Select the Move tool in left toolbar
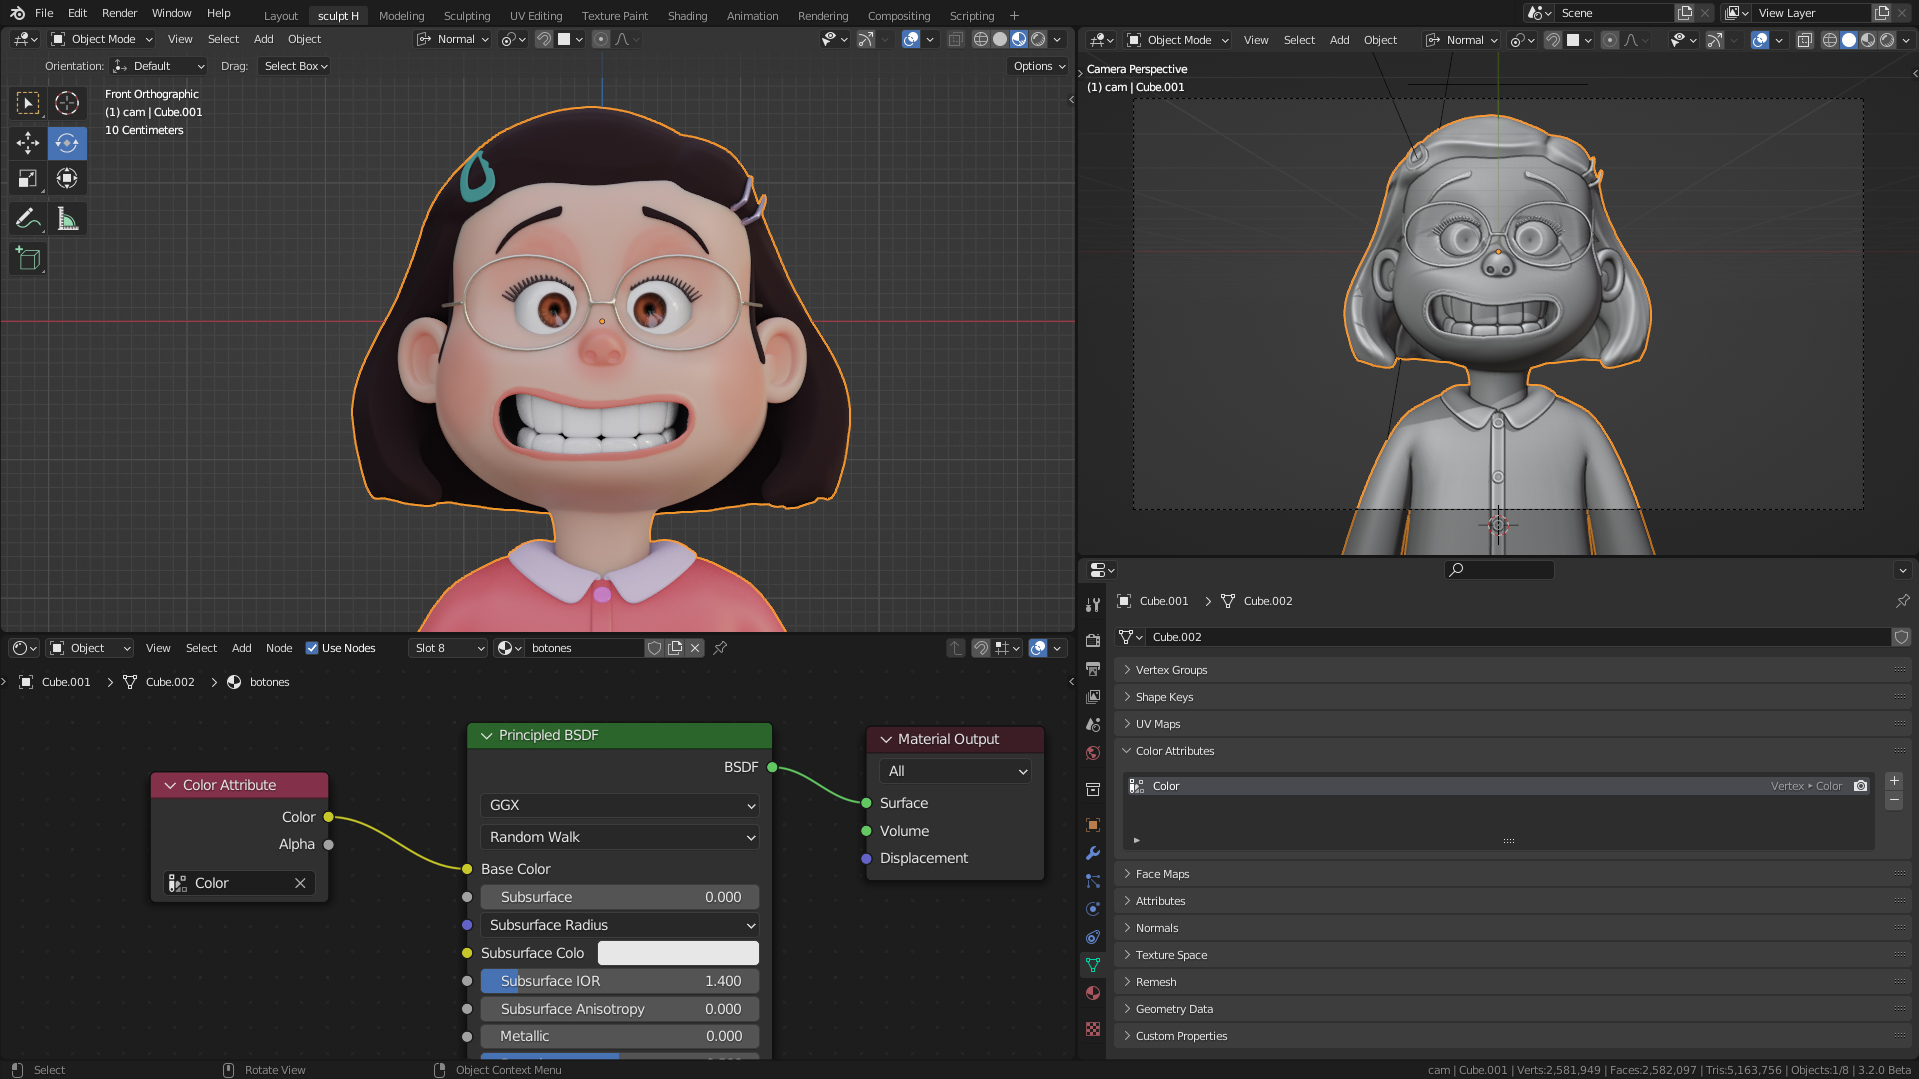The height and width of the screenshot is (1079, 1919). (28, 143)
